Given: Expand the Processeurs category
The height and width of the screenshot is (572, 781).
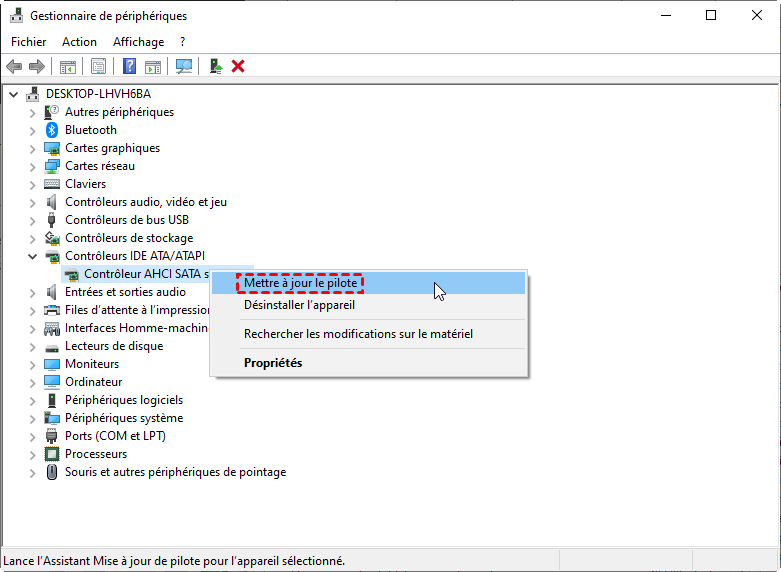Looking at the screenshot, I should pyautogui.click(x=32, y=454).
